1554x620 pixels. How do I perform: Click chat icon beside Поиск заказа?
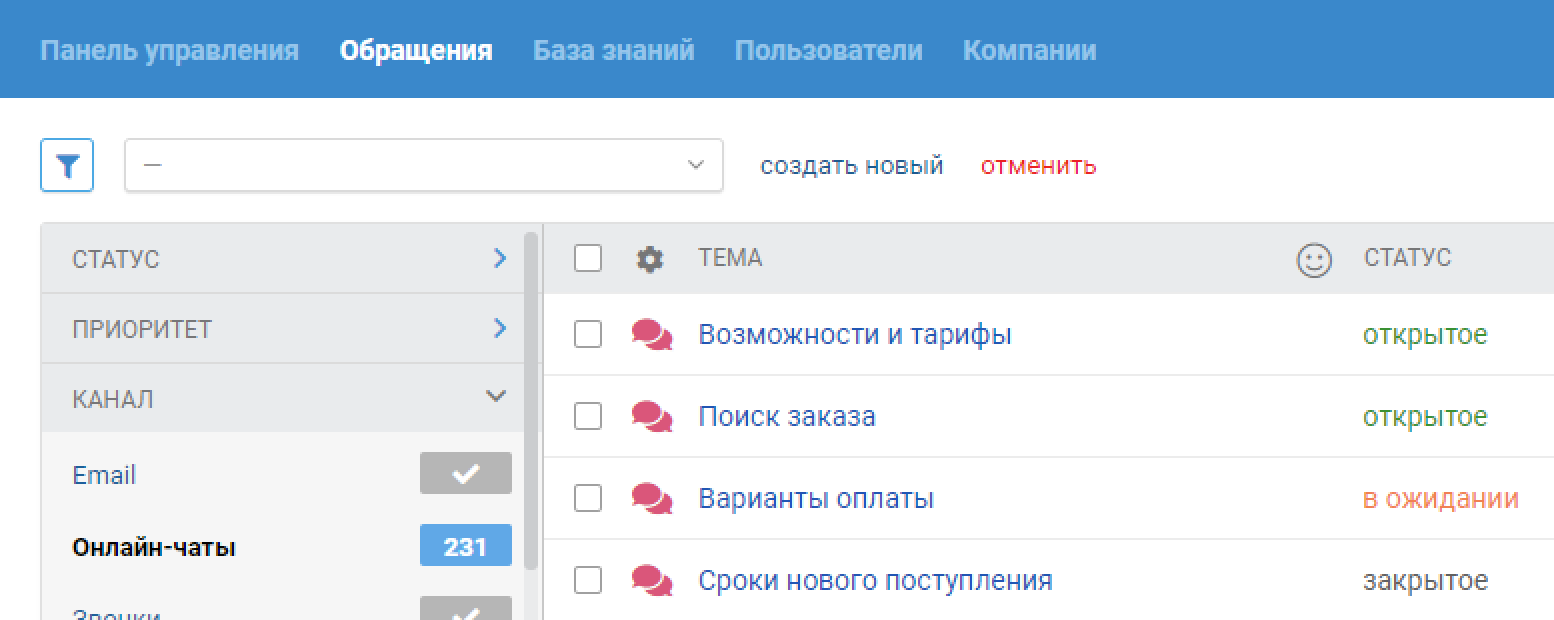pos(652,416)
